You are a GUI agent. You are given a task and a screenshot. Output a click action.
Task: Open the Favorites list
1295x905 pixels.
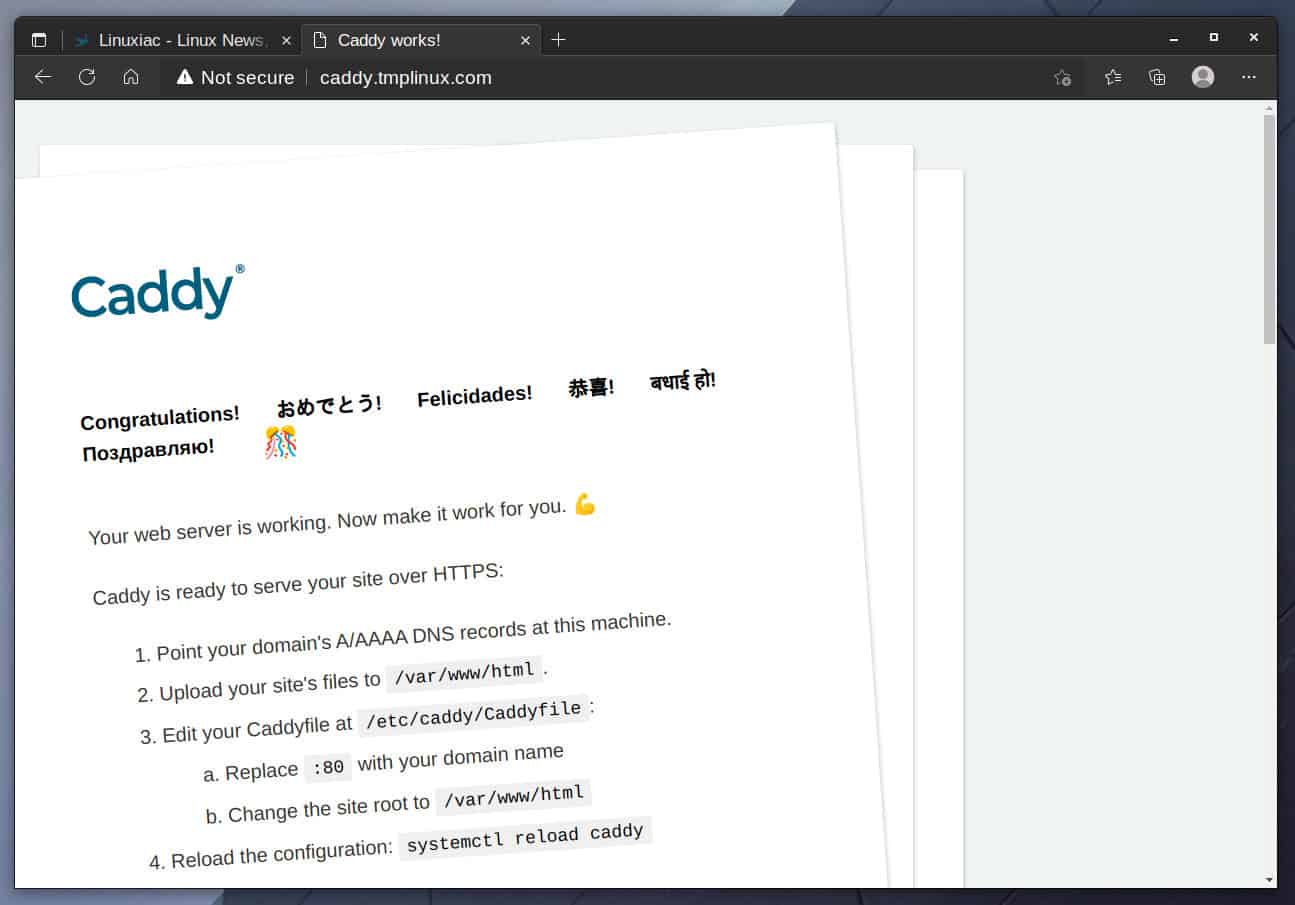point(1112,77)
